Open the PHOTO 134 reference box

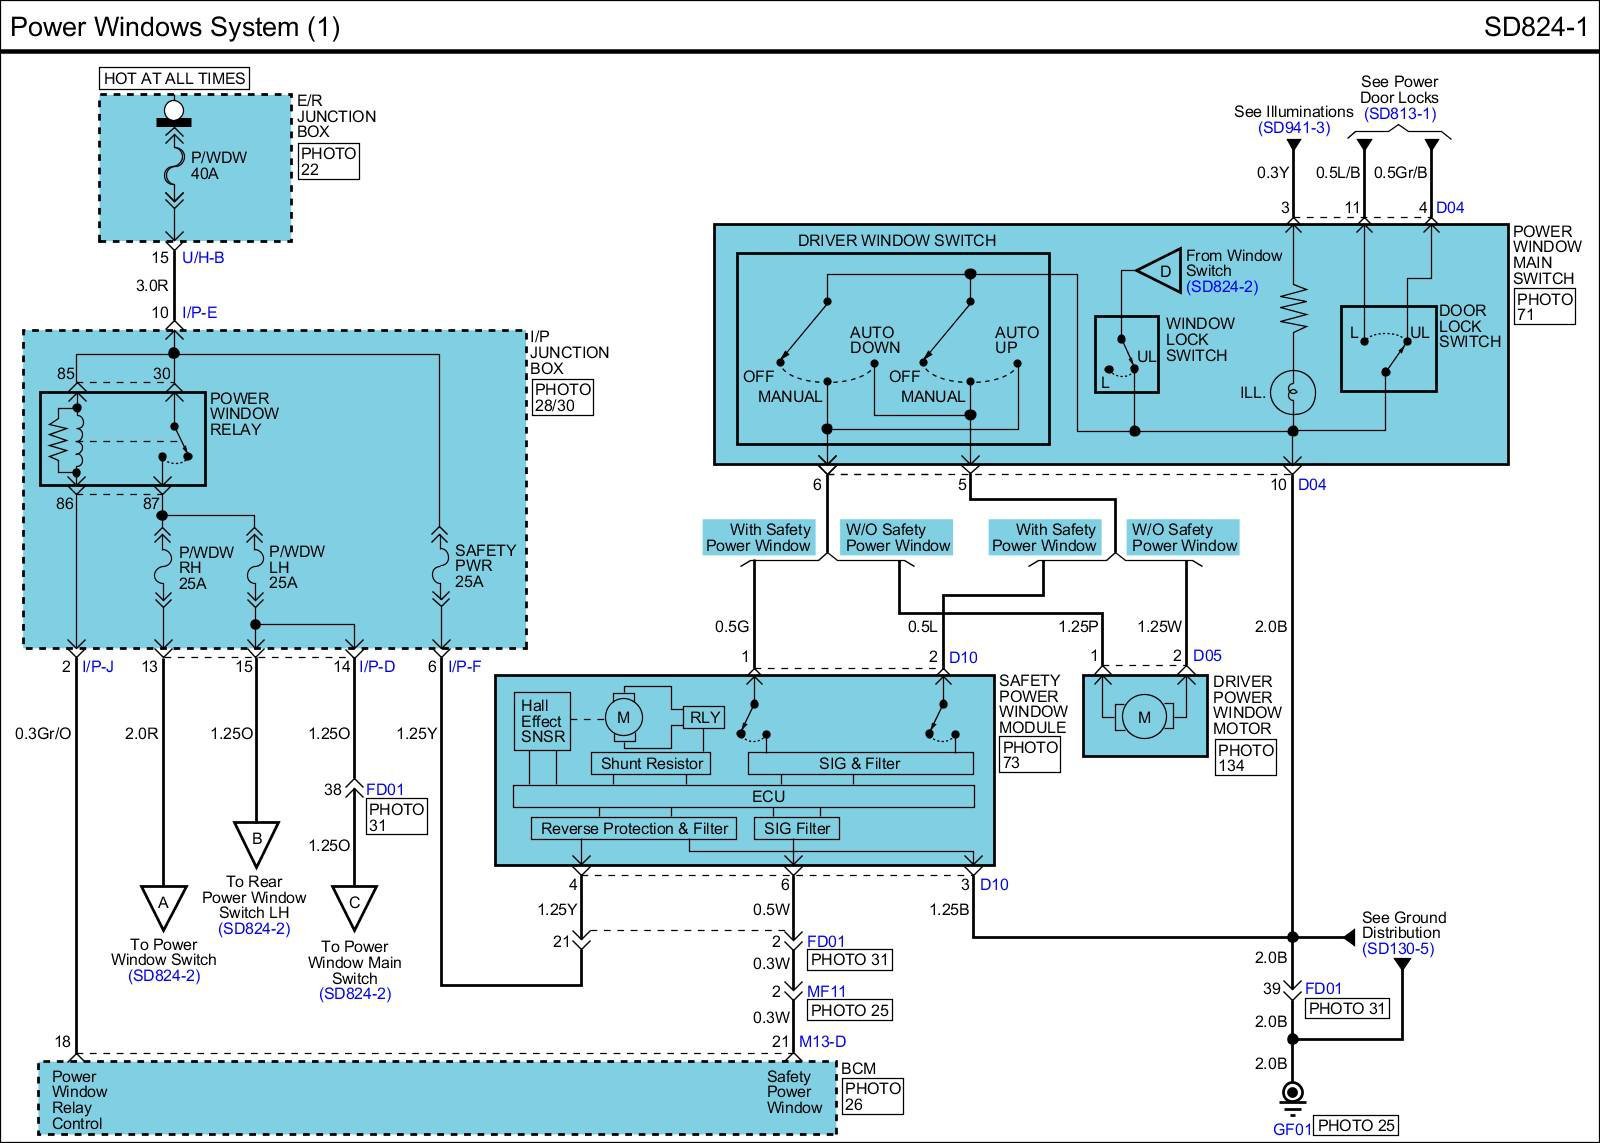click(x=1245, y=758)
